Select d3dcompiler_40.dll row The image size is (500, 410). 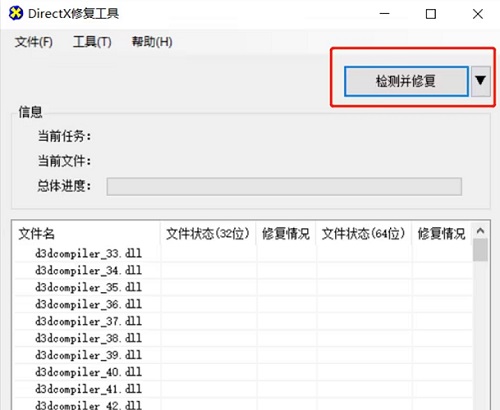point(243,372)
